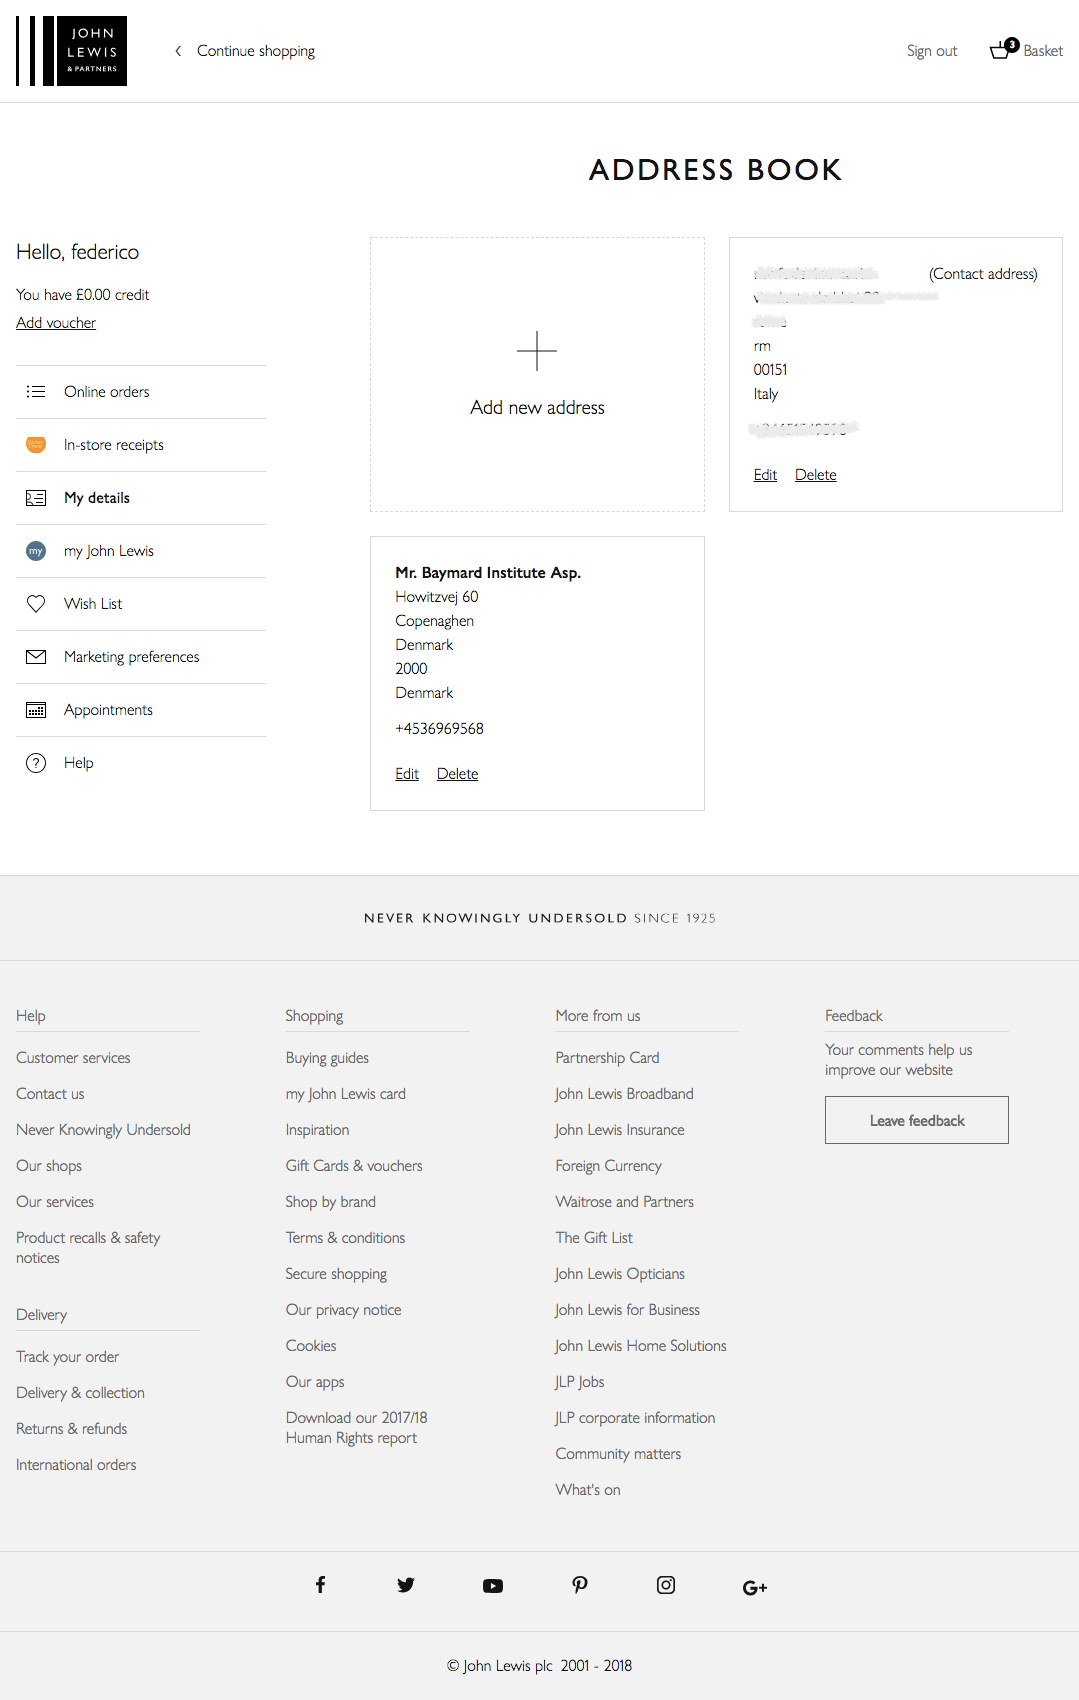Image resolution: width=1079 pixels, height=1700 pixels.
Task: Click the In-store receipts orange icon
Action: [36, 445]
